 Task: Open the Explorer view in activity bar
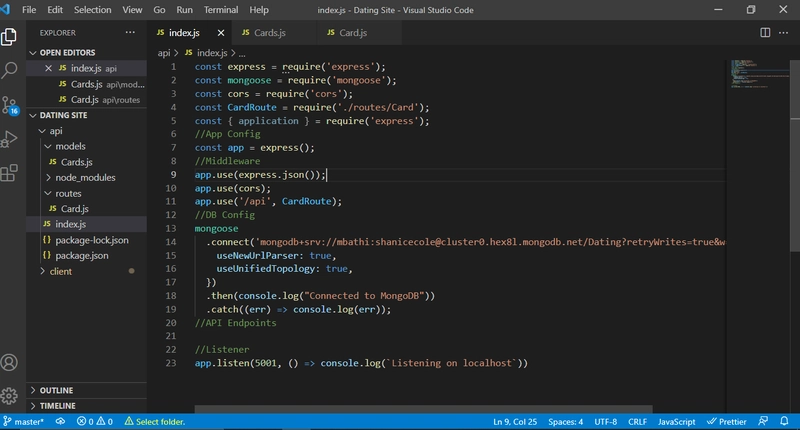[9, 37]
